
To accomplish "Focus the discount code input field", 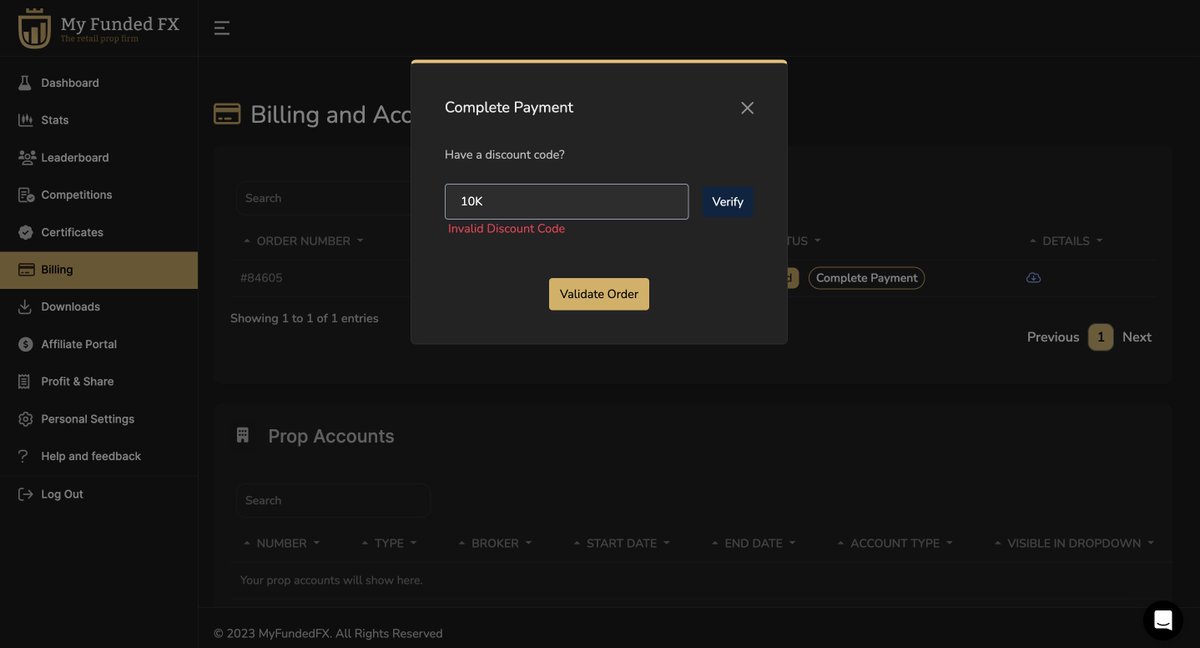I will click(x=567, y=202).
